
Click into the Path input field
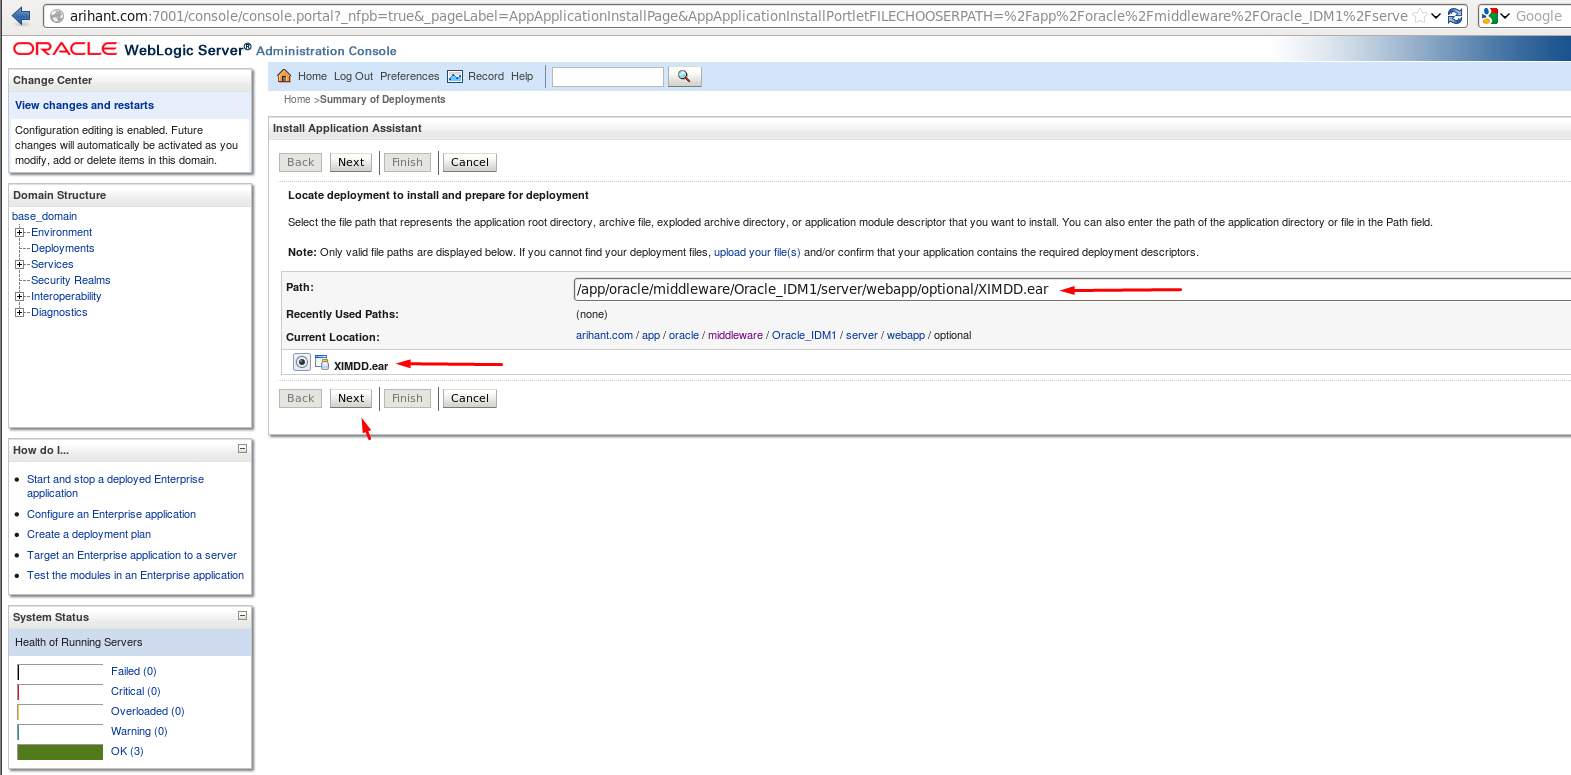[1072, 289]
